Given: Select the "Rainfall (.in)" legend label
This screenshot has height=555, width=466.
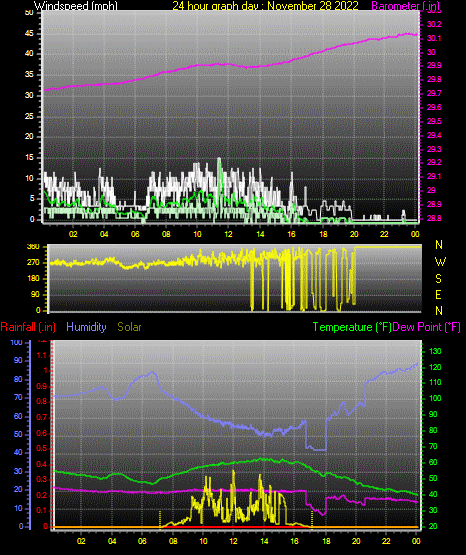Looking at the screenshot, I should (28, 327).
